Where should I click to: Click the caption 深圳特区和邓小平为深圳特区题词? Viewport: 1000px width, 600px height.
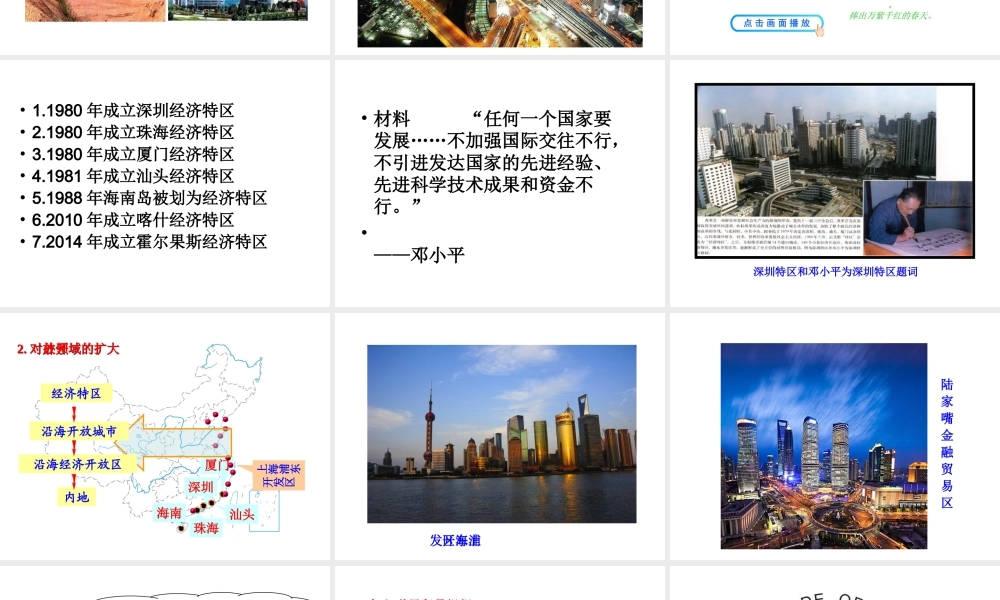[835, 272]
